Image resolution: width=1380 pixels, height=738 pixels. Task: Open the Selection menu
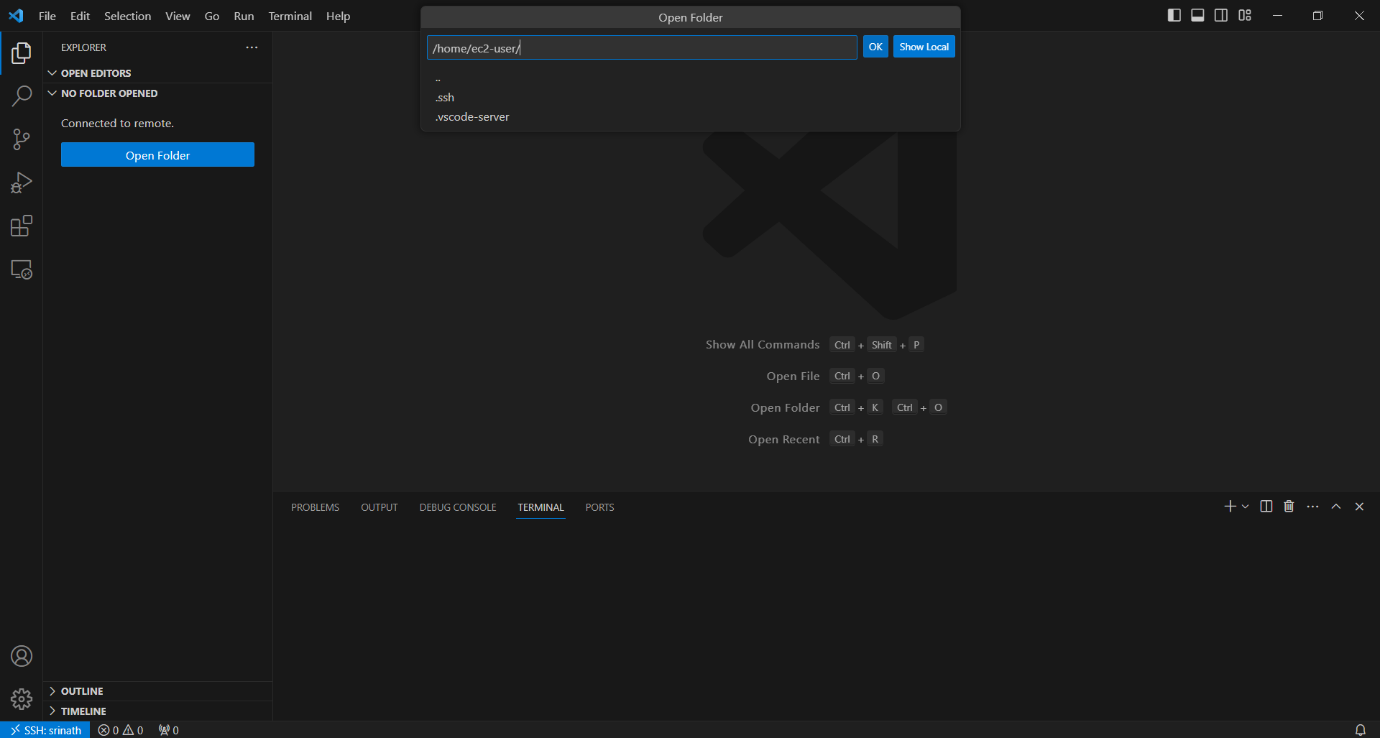[128, 16]
